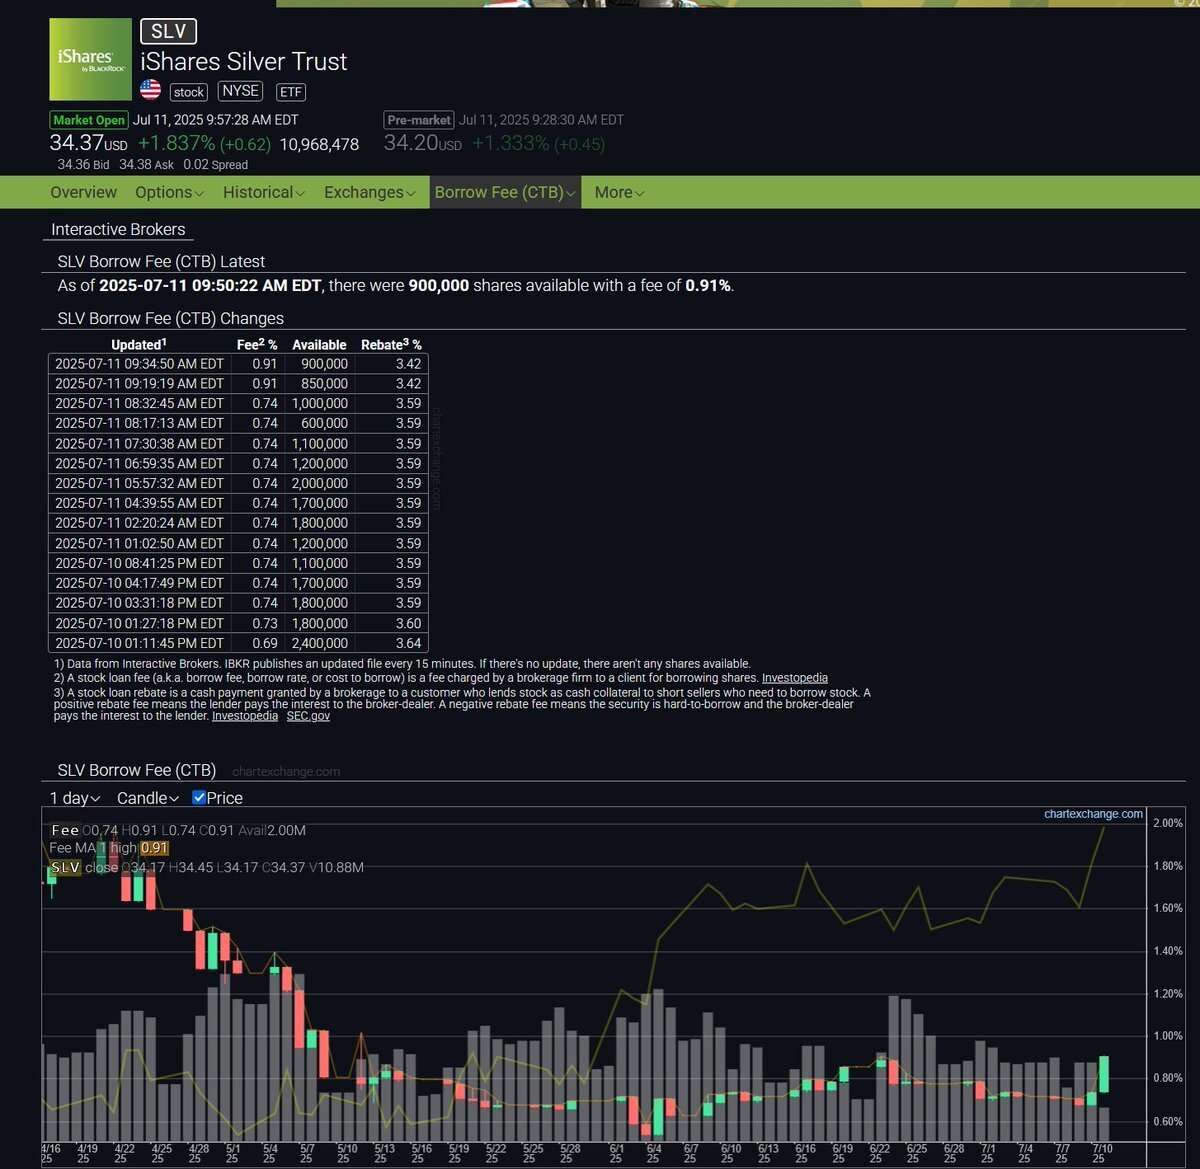Click the stock tag
Viewport: 1200px width, 1169px height.
click(x=189, y=92)
